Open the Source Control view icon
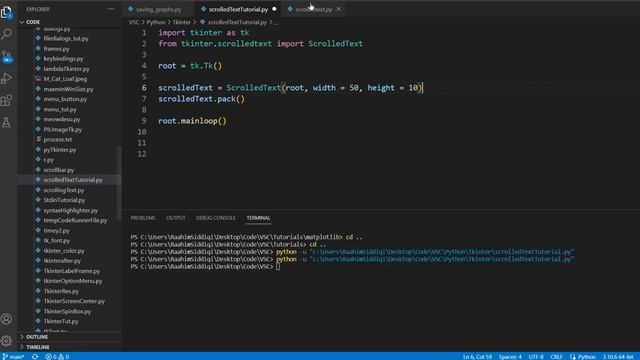This screenshot has height=360, width=640. (7, 56)
